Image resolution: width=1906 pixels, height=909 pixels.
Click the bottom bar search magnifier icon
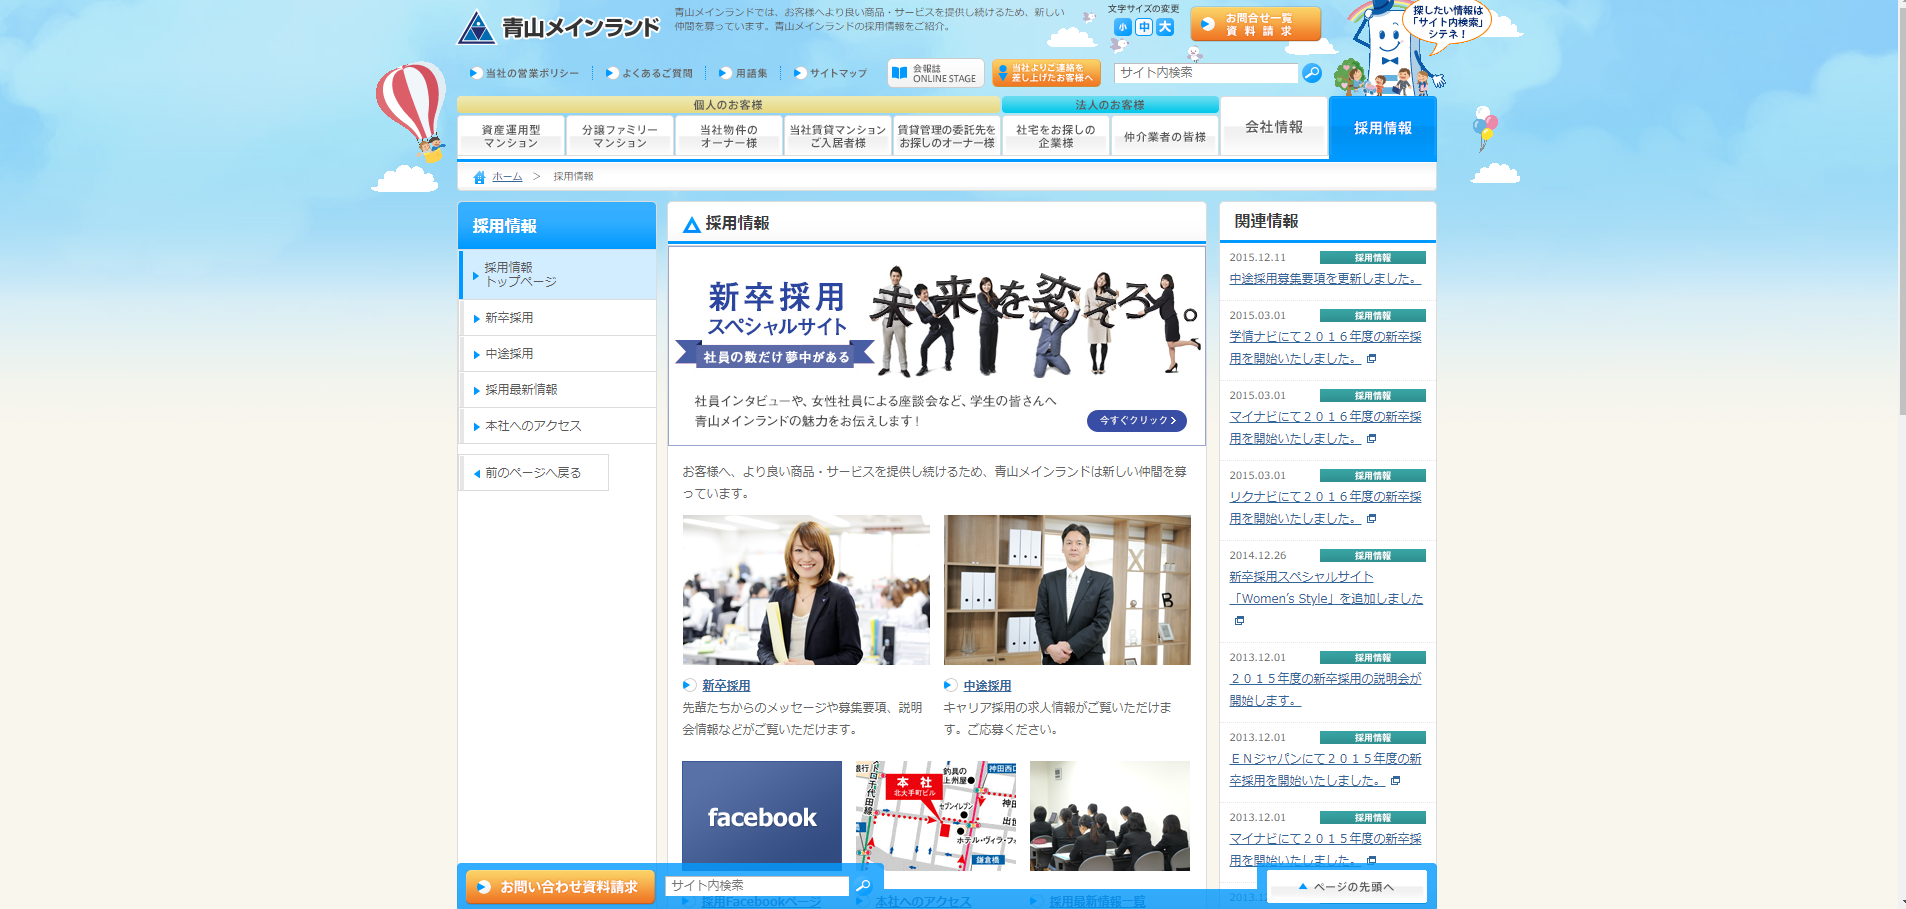863,886
